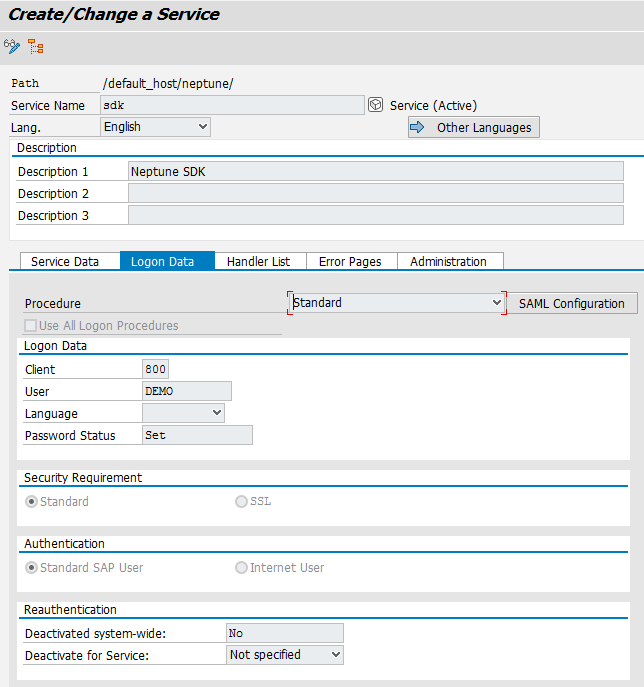Select the Internet User authentication radio

pyautogui.click(x=241, y=567)
